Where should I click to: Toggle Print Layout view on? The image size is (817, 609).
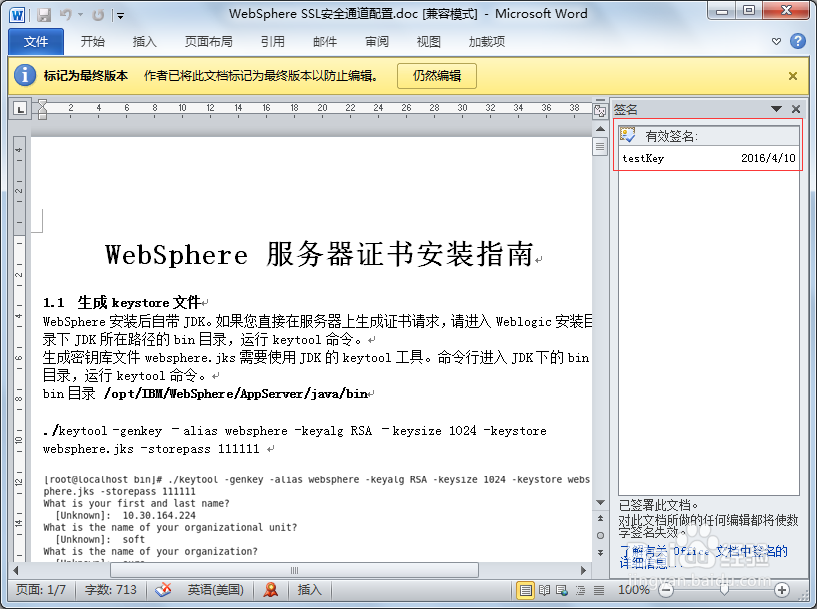pos(527,590)
